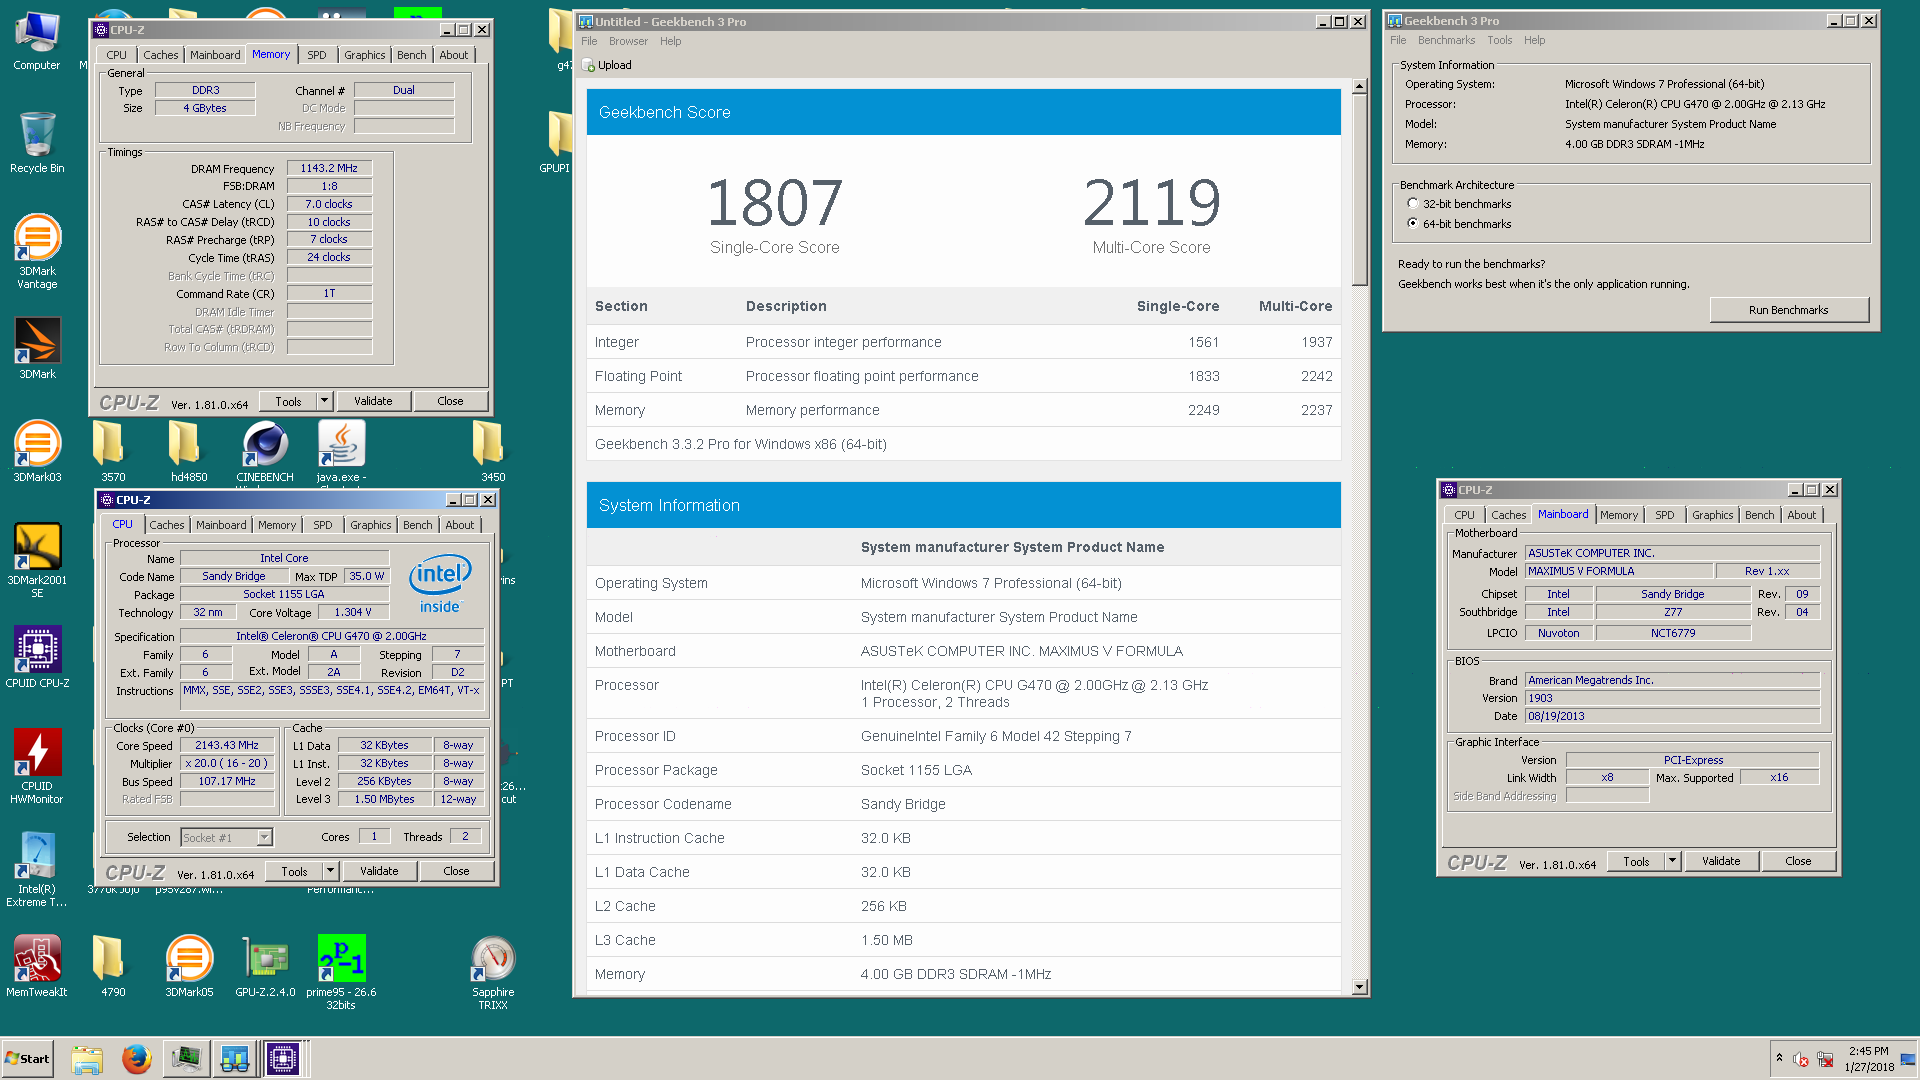Click the network tray icon
Viewport: 1920px width, 1080px height.
tap(1825, 1059)
